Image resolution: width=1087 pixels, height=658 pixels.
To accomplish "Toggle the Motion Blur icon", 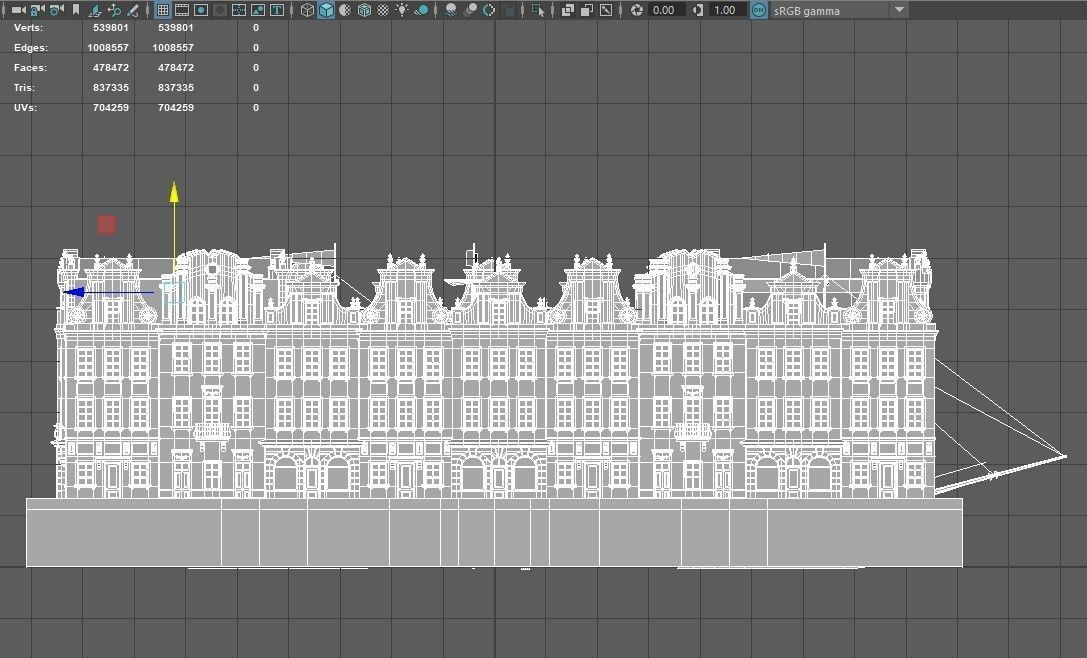I will click(470, 10).
